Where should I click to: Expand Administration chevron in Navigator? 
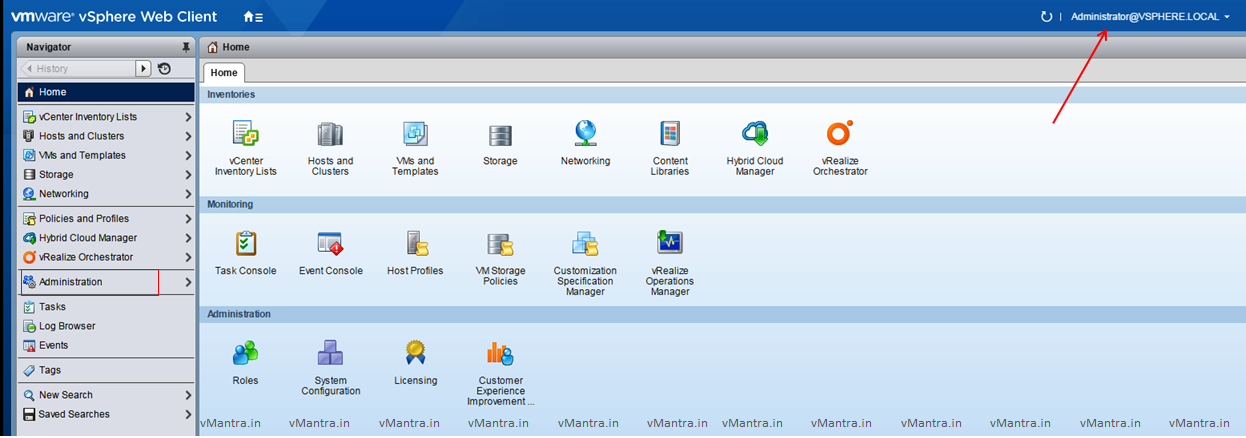(188, 282)
